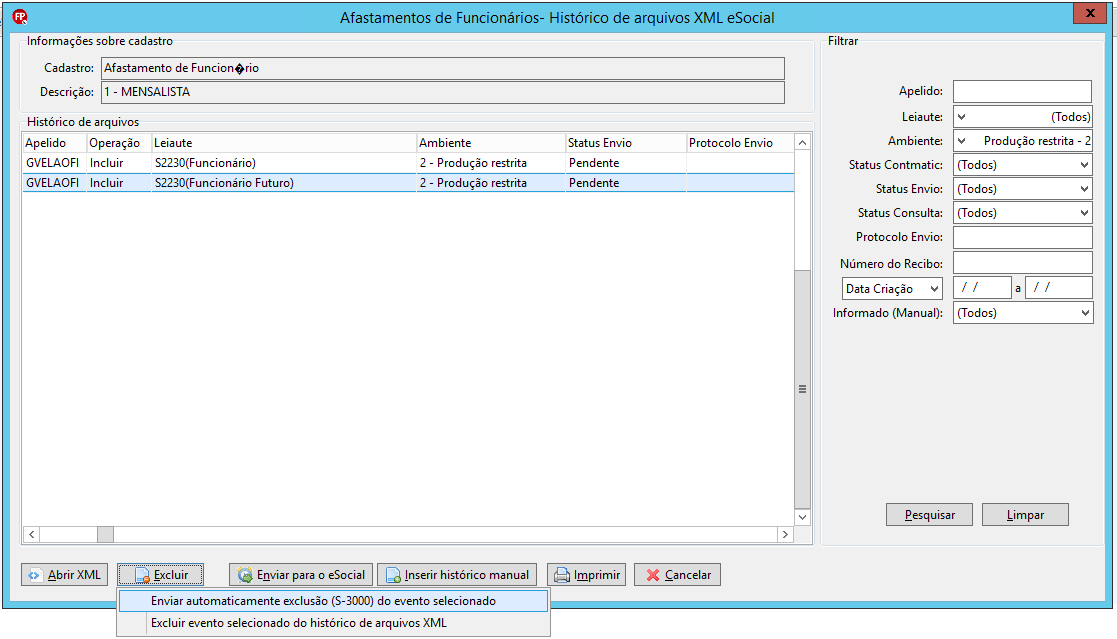1117x639 pixels.
Task: Open the Status Envio dropdown
Action: click(x=1022, y=189)
